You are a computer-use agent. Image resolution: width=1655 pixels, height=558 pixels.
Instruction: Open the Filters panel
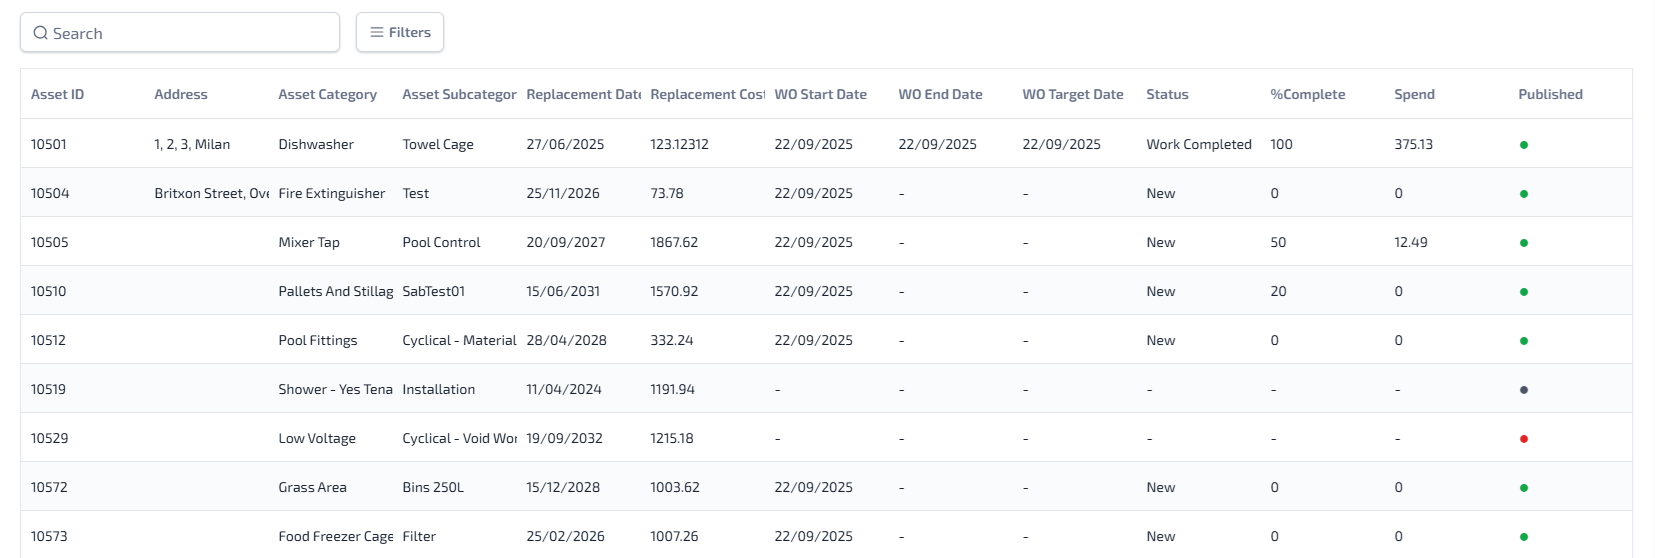[x=400, y=33]
